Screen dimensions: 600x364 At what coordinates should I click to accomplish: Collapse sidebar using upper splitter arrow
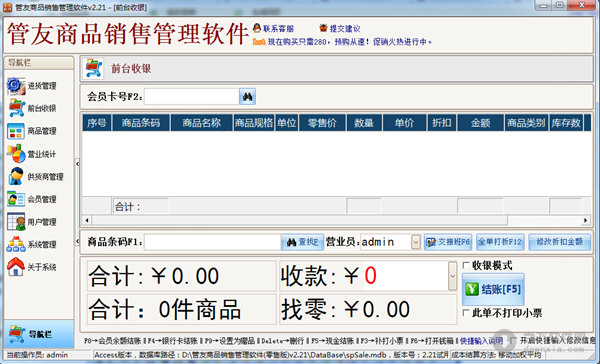pos(77,164)
